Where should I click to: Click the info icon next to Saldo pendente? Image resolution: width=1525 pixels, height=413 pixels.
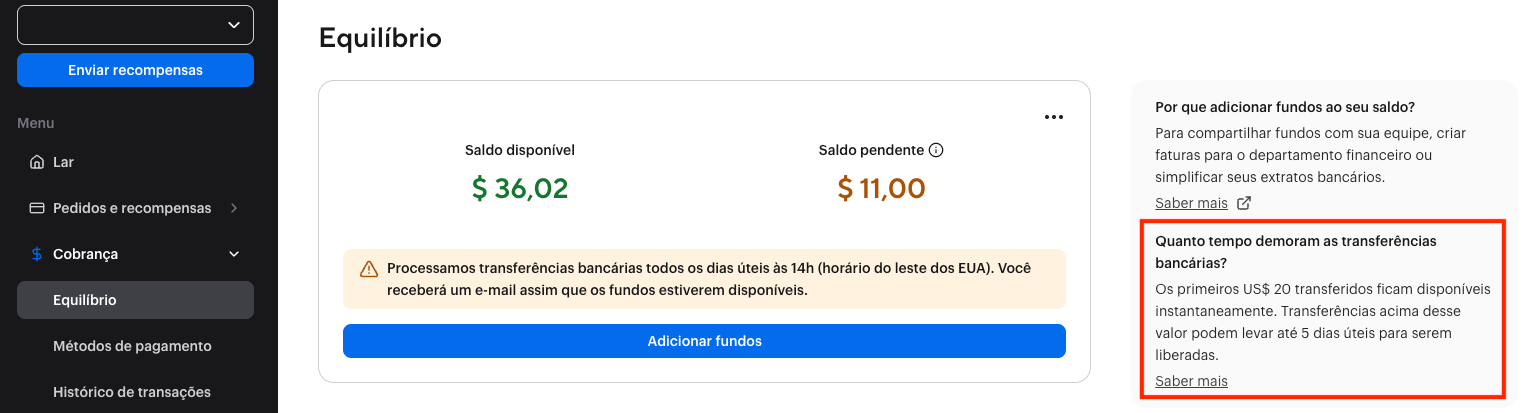pyautogui.click(x=936, y=150)
